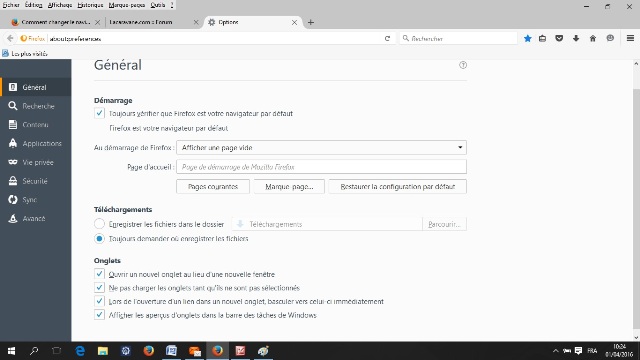This screenshot has height=360, width=640.
Task: Open the Action Center notification icon
Action: pyautogui.click(x=578, y=351)
